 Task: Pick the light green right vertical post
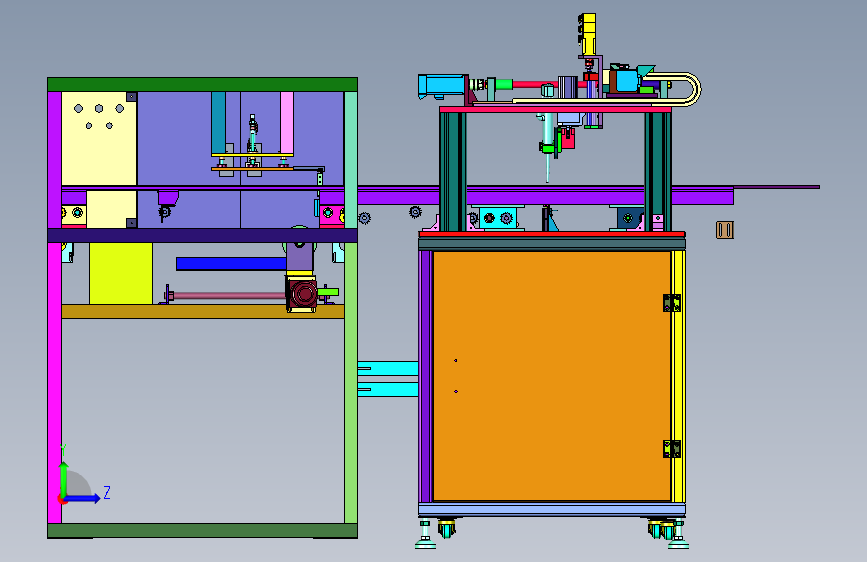pos(351,383)
